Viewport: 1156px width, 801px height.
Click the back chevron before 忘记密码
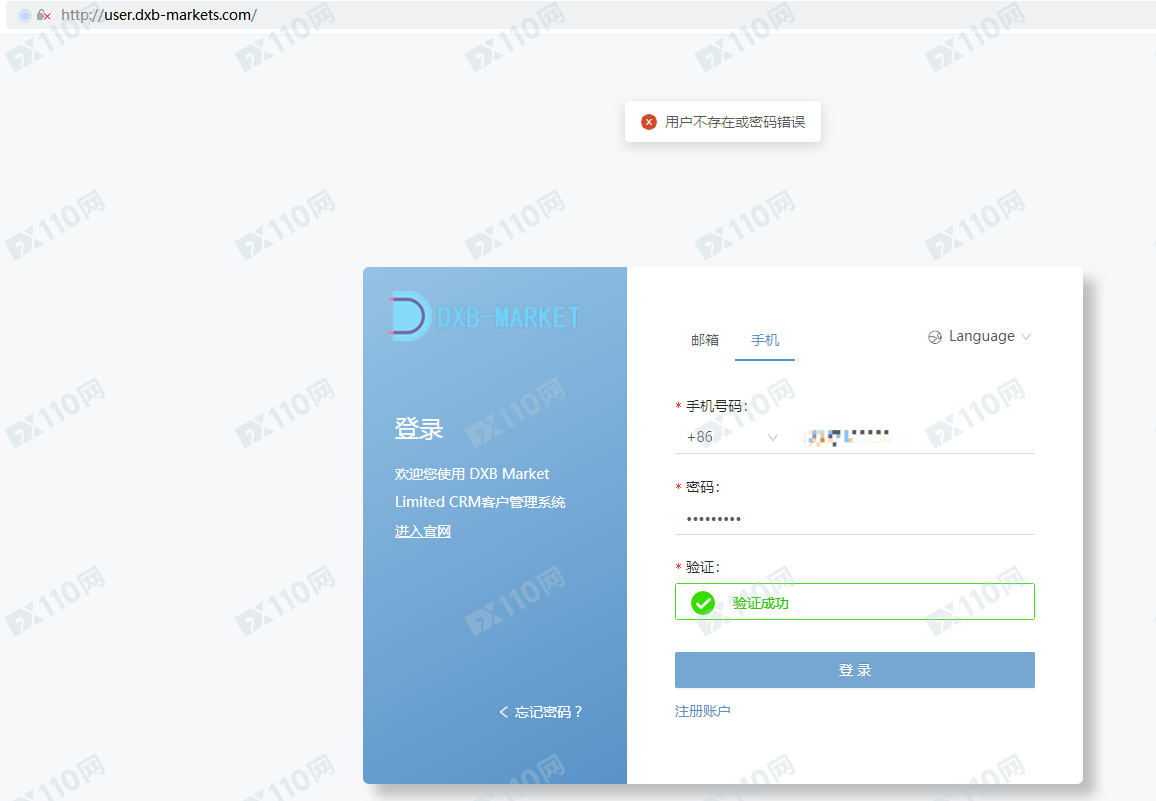504,712
